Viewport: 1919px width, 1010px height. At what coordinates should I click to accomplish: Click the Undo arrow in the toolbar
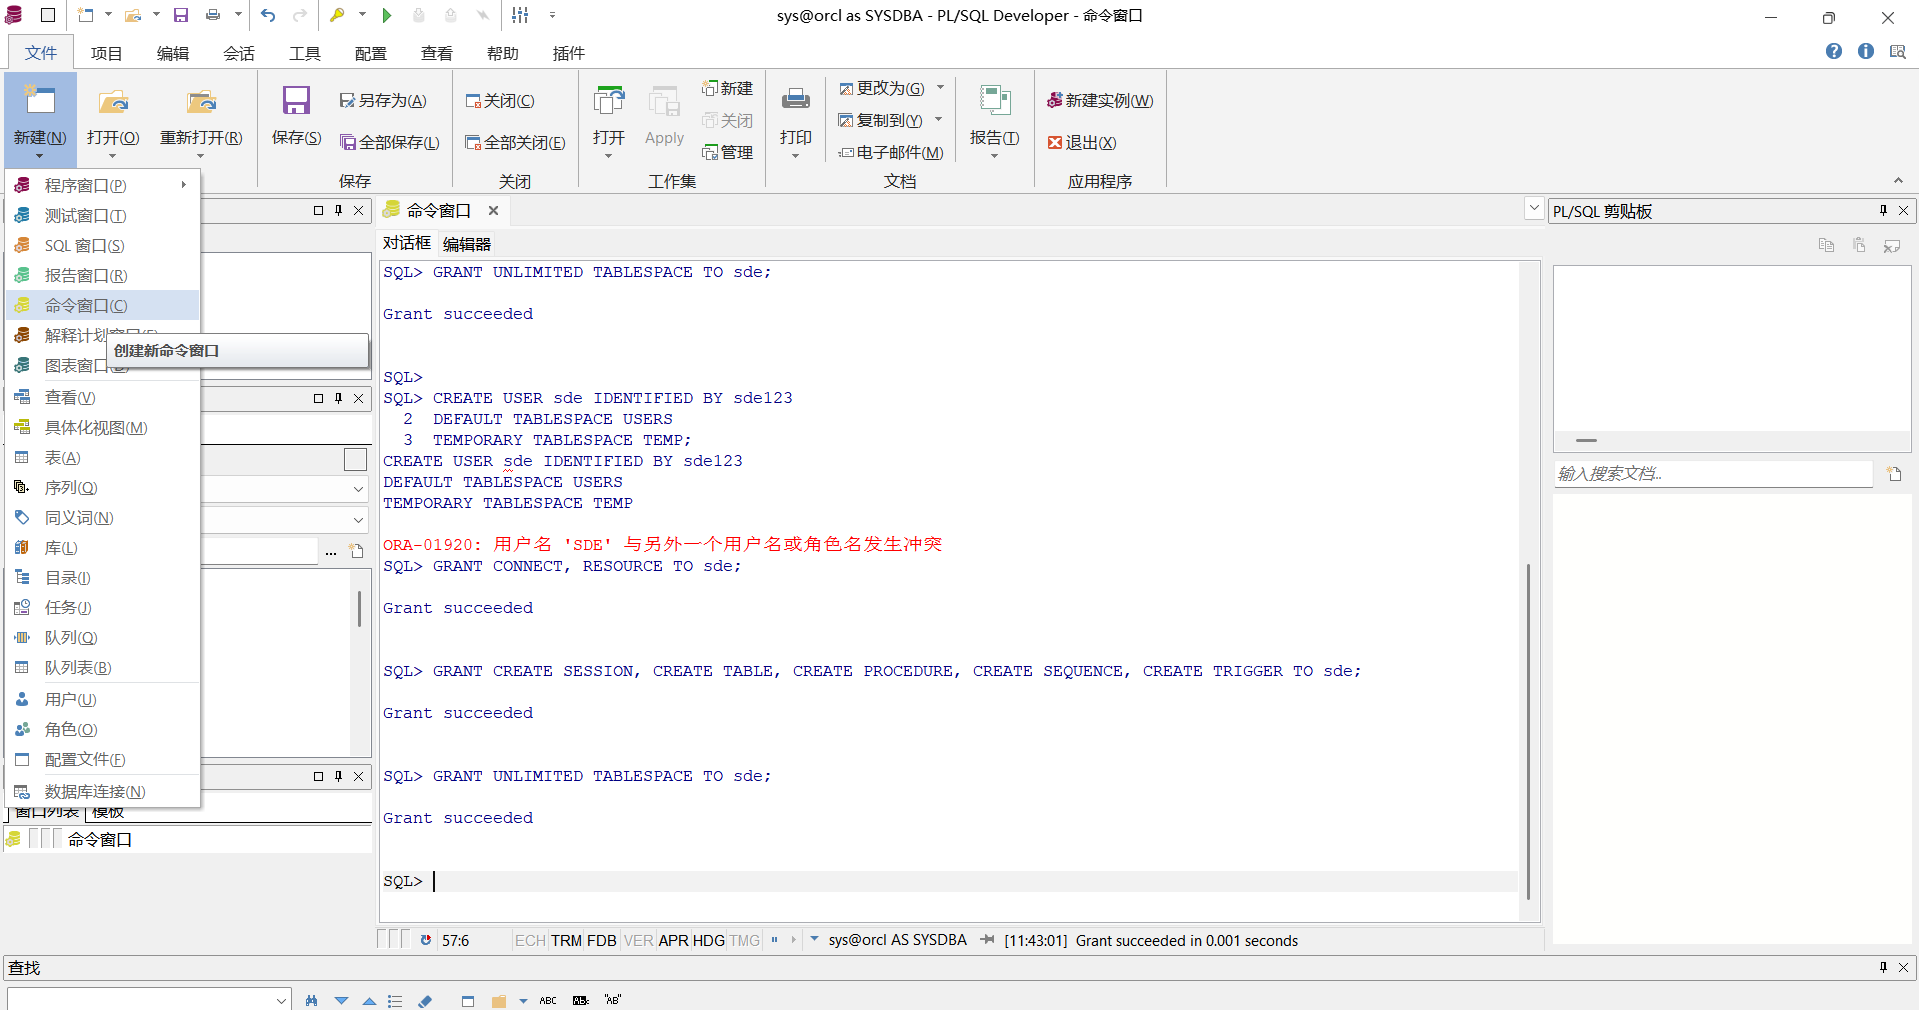point(267,15)
